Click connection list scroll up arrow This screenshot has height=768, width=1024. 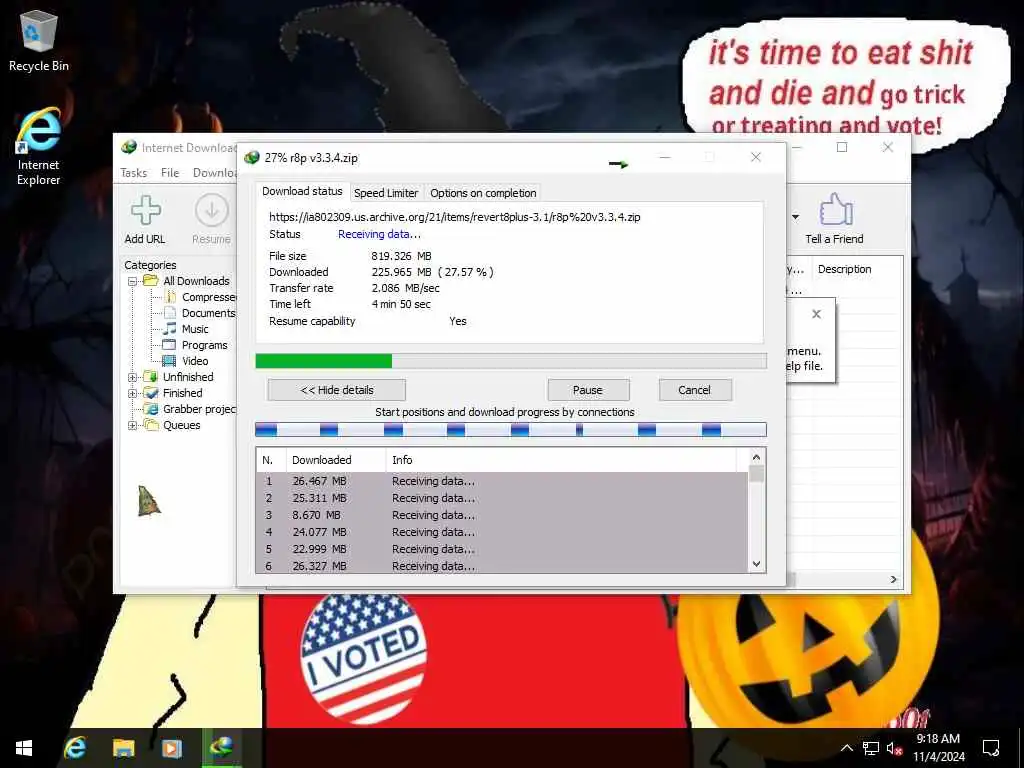click(x=756, y=457)
